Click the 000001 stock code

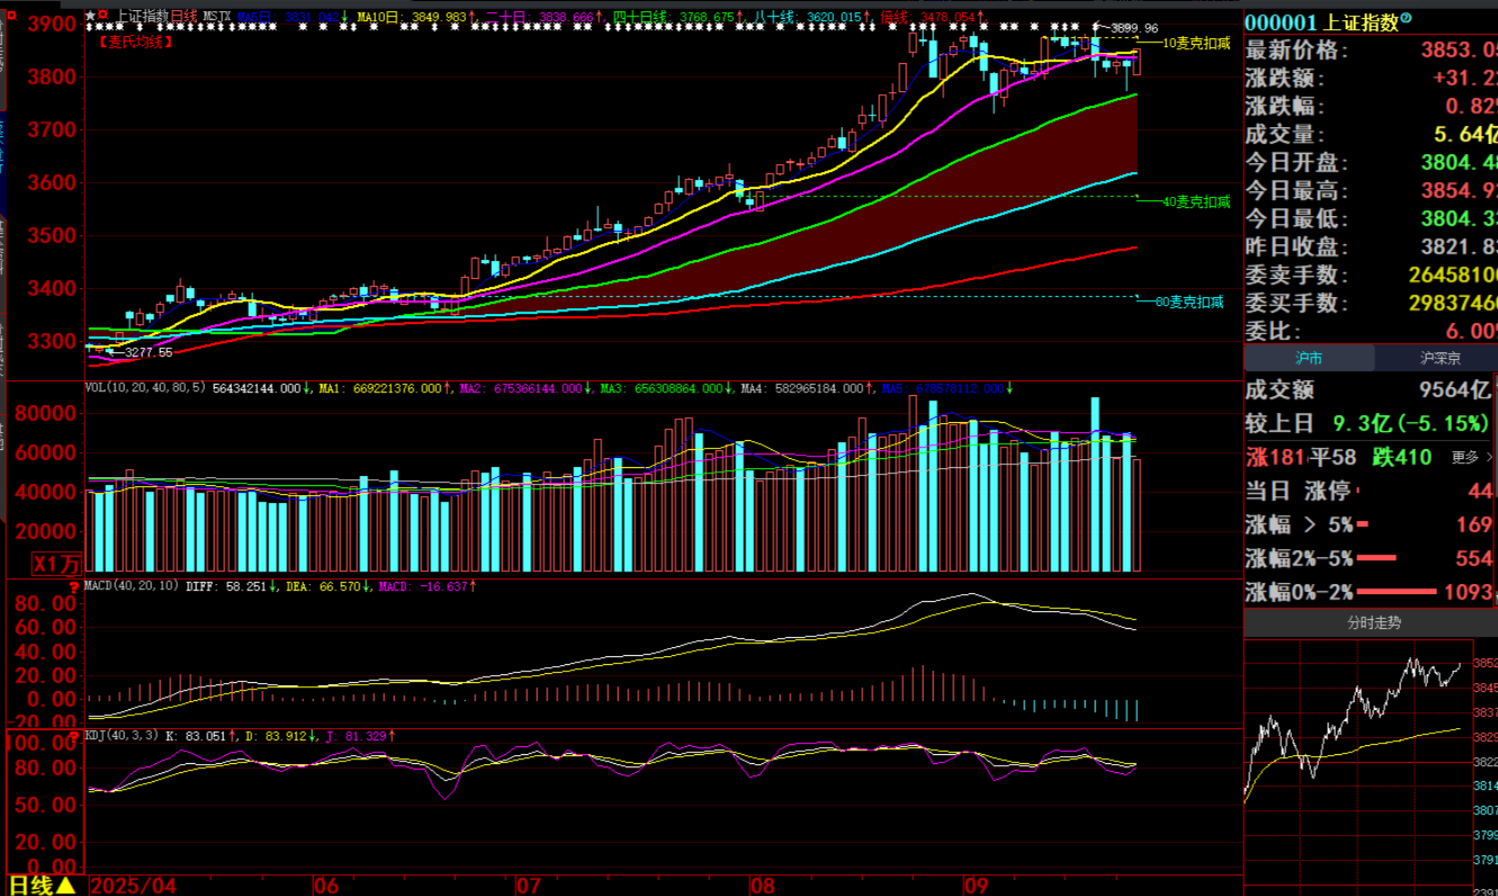point(1280,22)
